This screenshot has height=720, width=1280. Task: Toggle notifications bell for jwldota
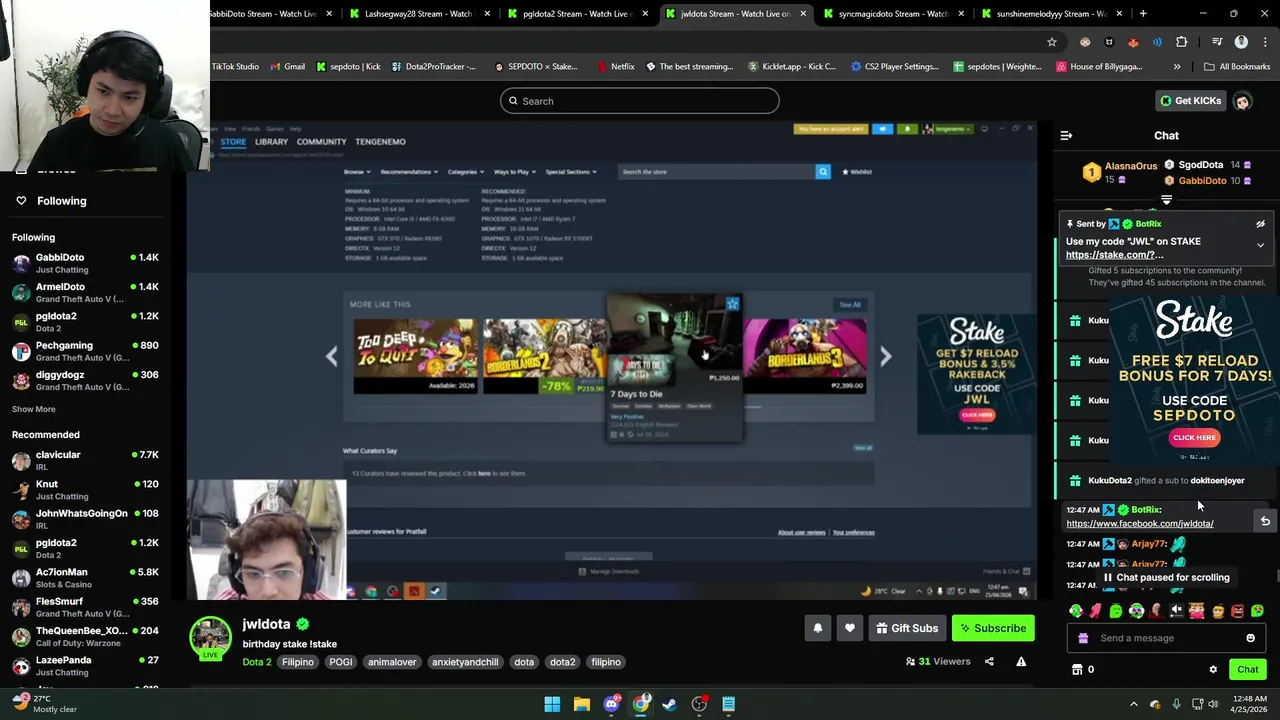click(817, 628)
